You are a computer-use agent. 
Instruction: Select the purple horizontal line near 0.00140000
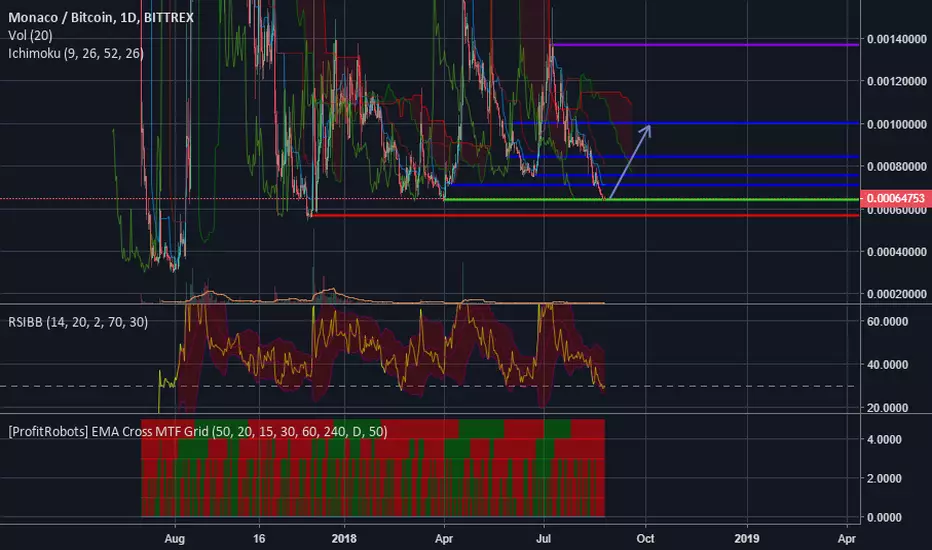tap(705, 45)
